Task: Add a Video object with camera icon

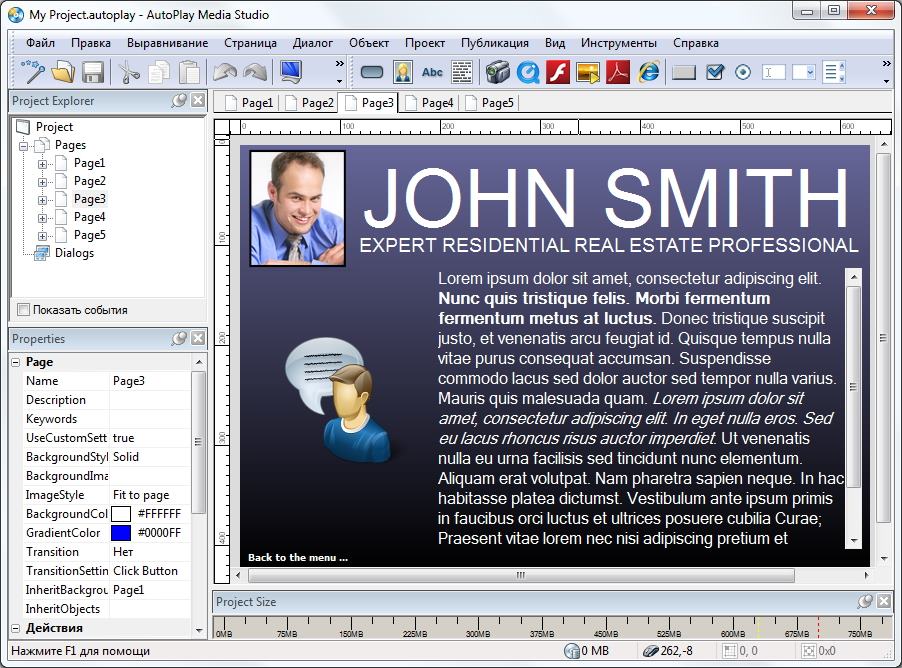Action: point(497,72)
